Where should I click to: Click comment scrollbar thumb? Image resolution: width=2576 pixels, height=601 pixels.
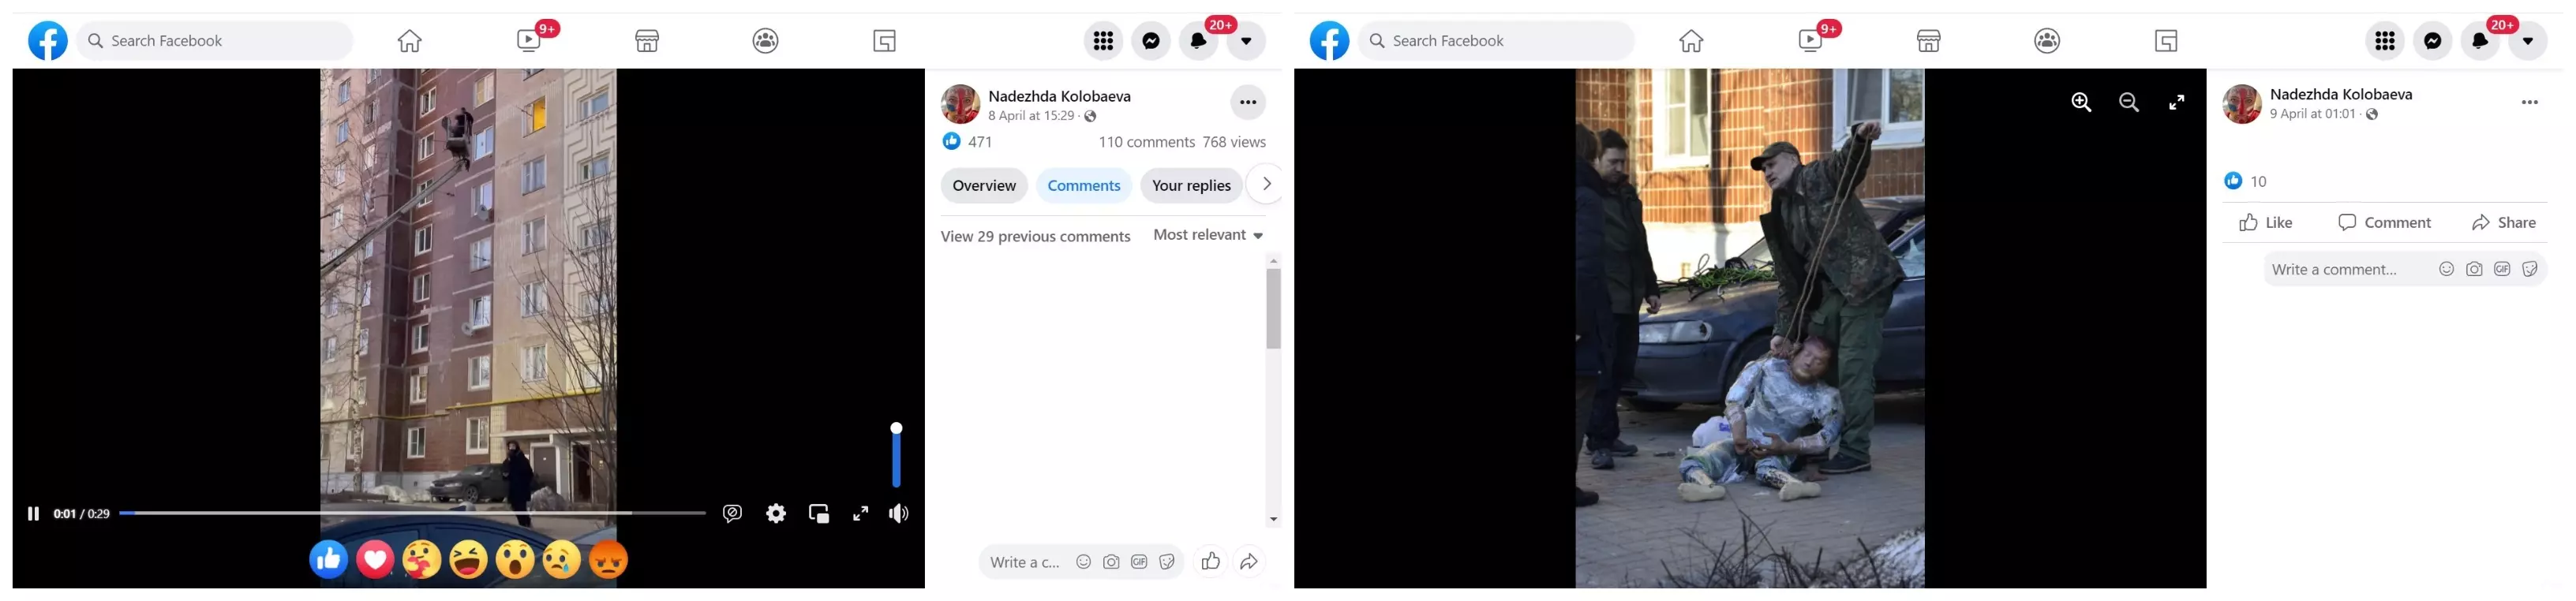click(x=1273, y=309)
